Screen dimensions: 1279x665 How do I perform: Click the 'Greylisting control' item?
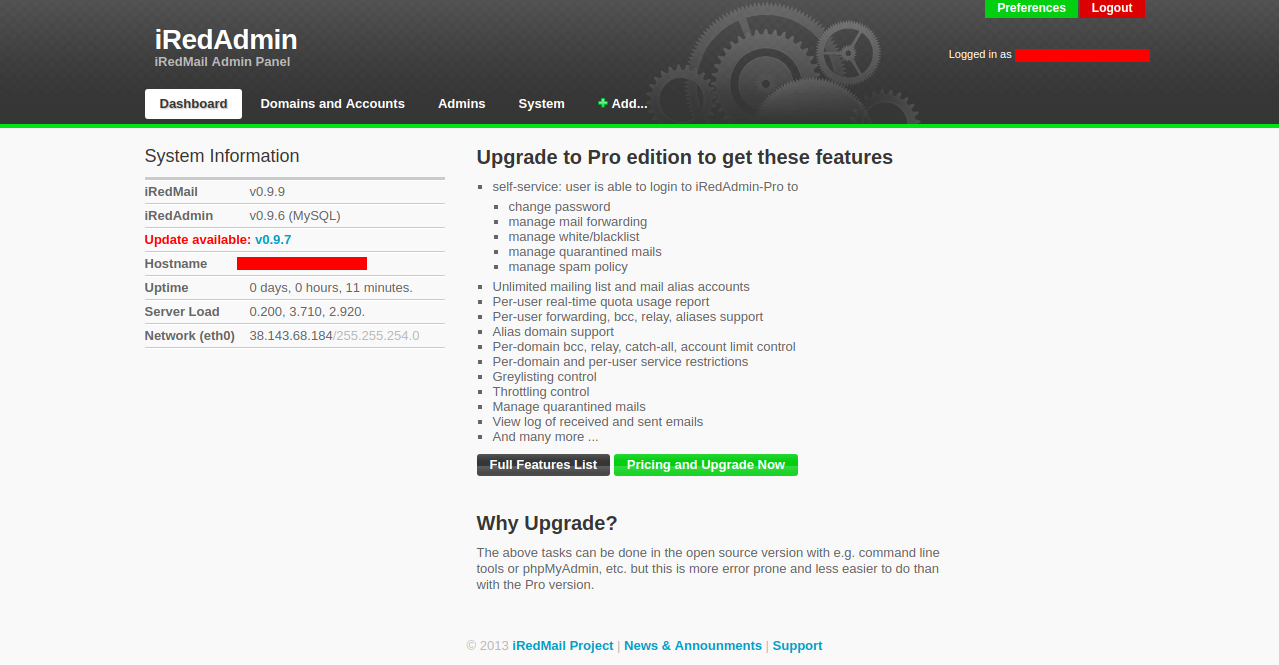[544, 377]
